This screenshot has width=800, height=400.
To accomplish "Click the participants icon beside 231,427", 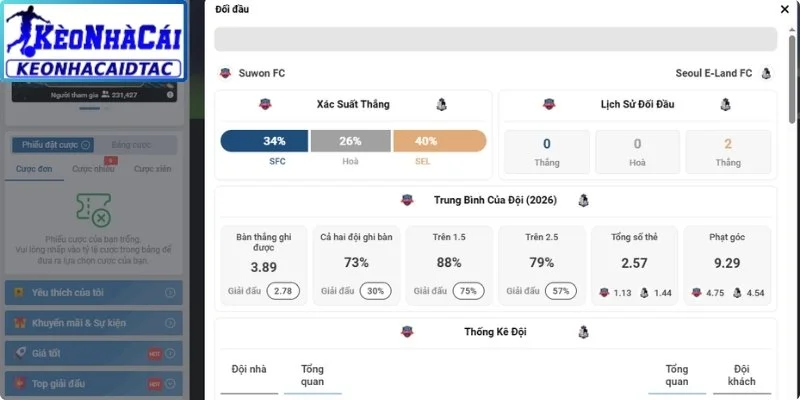I will [106, 94].
